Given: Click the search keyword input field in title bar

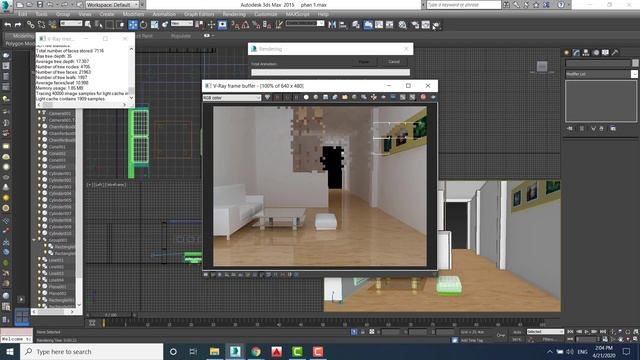Looking at the screenshot, I should click(x=464, y=4).
